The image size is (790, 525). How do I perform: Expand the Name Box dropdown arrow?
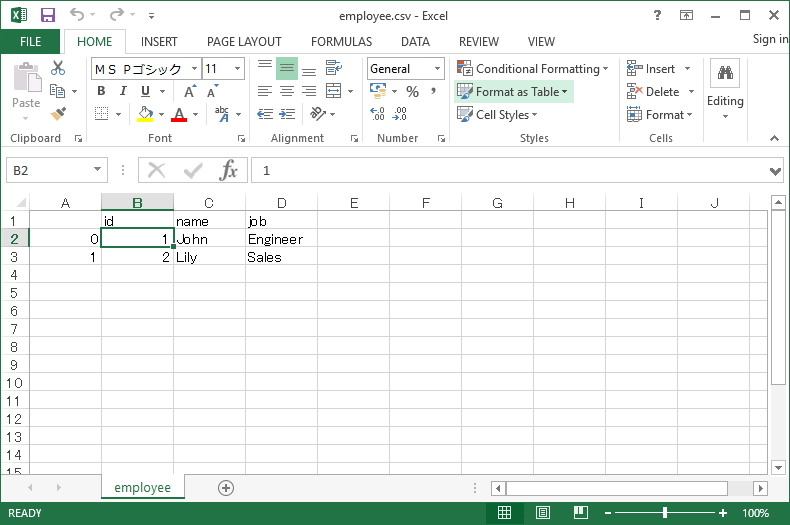(96, 171)
